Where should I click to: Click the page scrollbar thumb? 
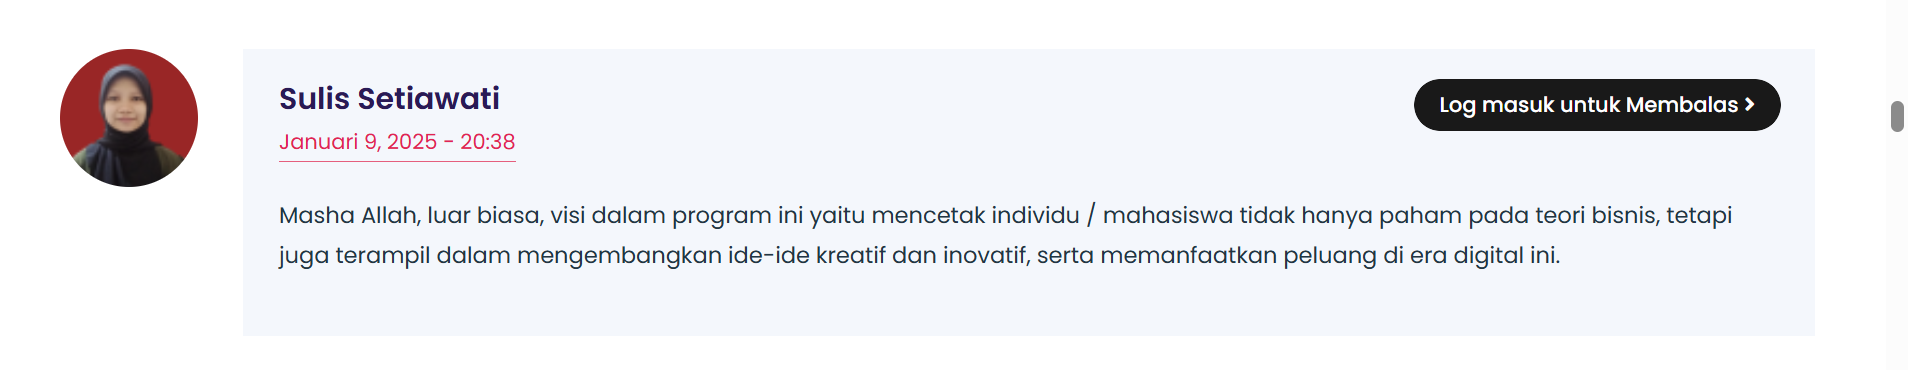click(x=1897, y=116)
